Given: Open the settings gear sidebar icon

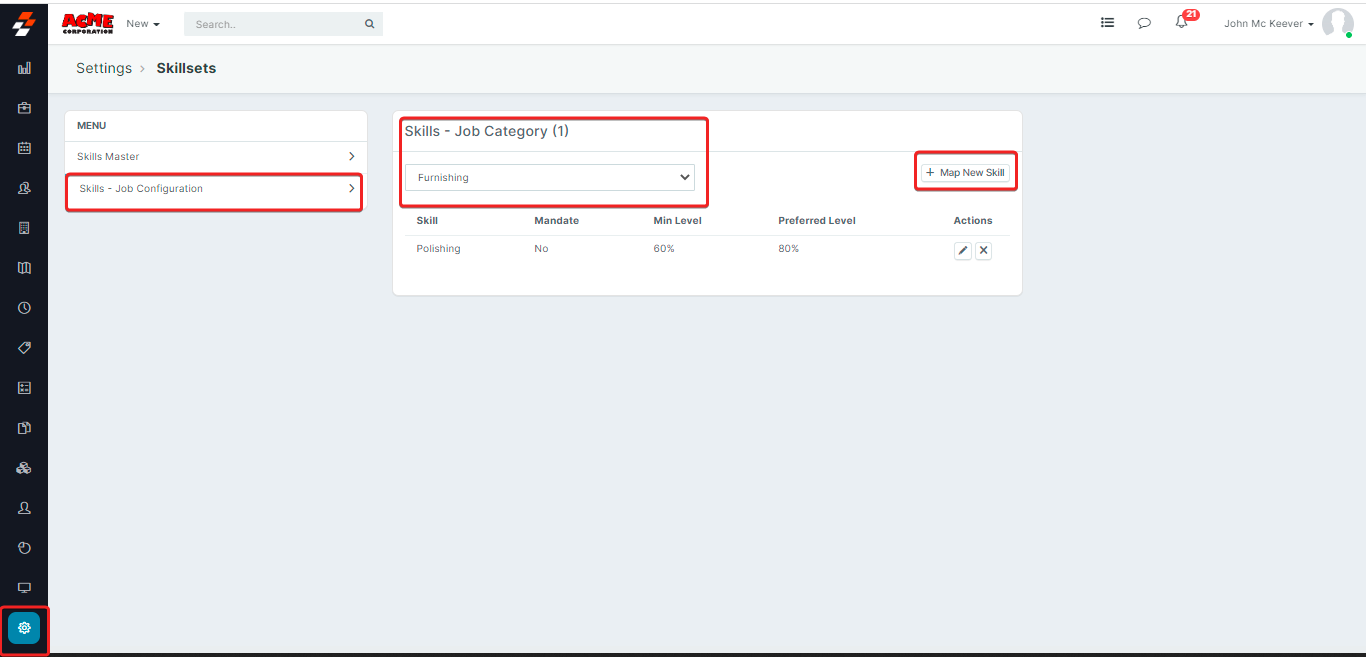Looking at the screenshot, I should [24, 628].
